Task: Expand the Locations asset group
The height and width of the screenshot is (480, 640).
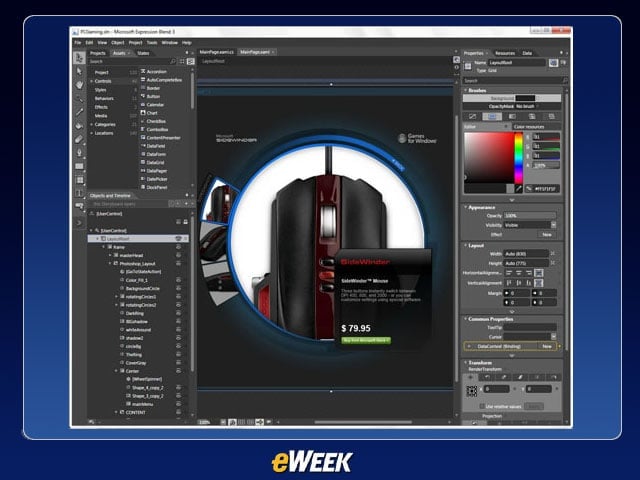Action: tap(91, 133)
